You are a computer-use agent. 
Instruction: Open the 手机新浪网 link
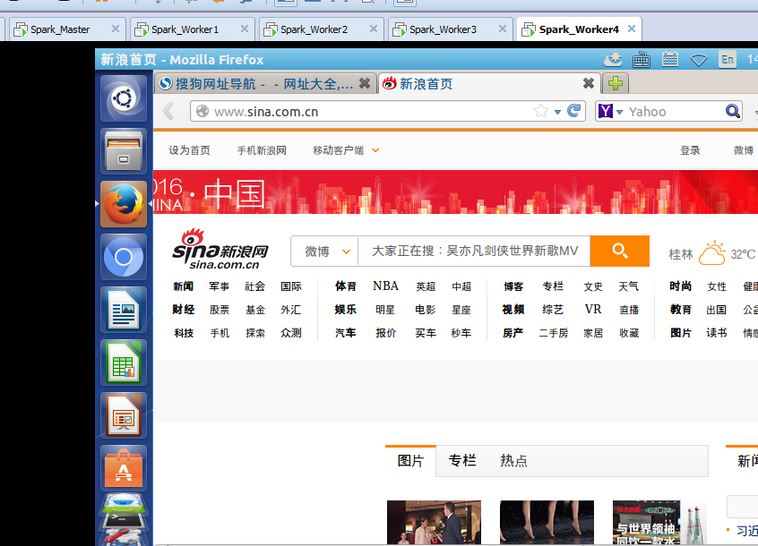coord(262,150)
